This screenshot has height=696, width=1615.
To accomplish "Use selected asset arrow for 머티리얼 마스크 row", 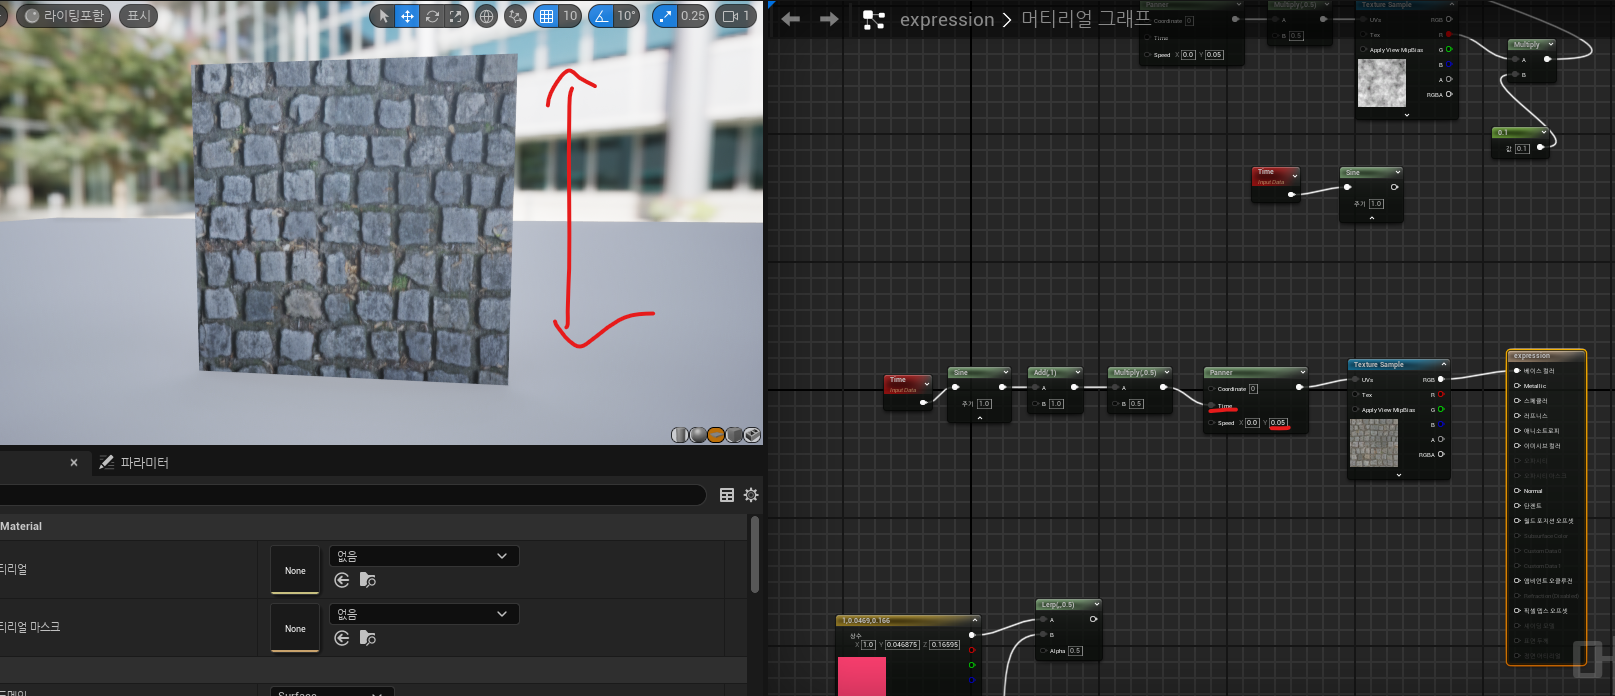I will point(342,638).
